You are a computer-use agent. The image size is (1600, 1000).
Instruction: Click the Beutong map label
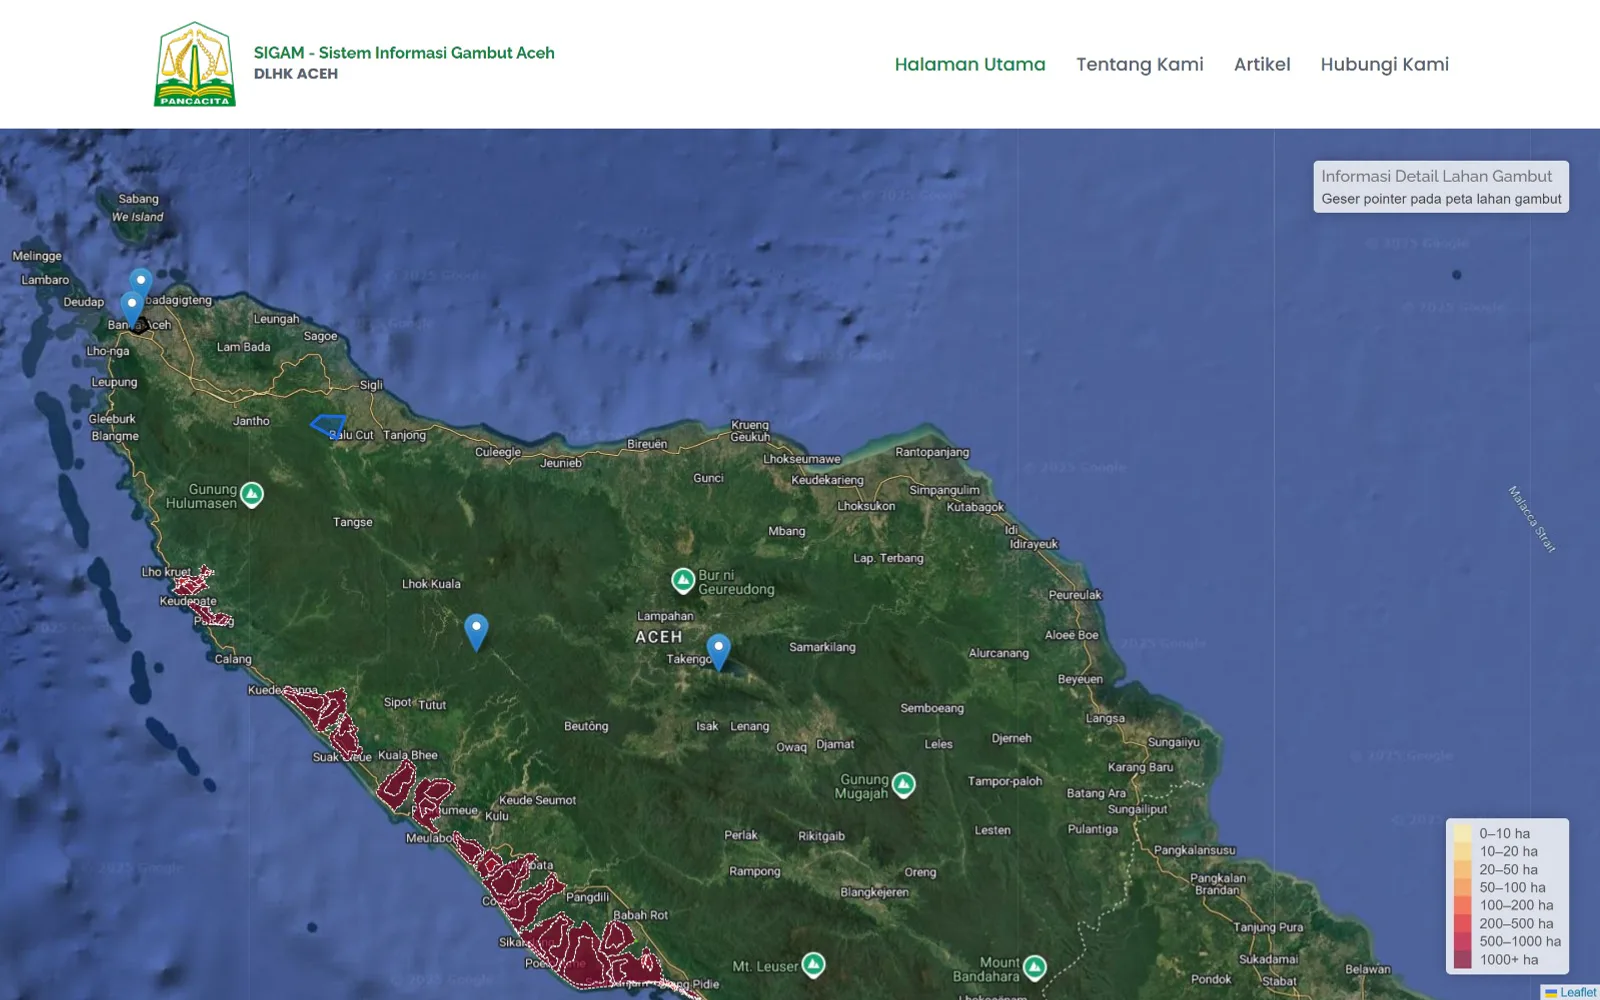tap(586, 726)
